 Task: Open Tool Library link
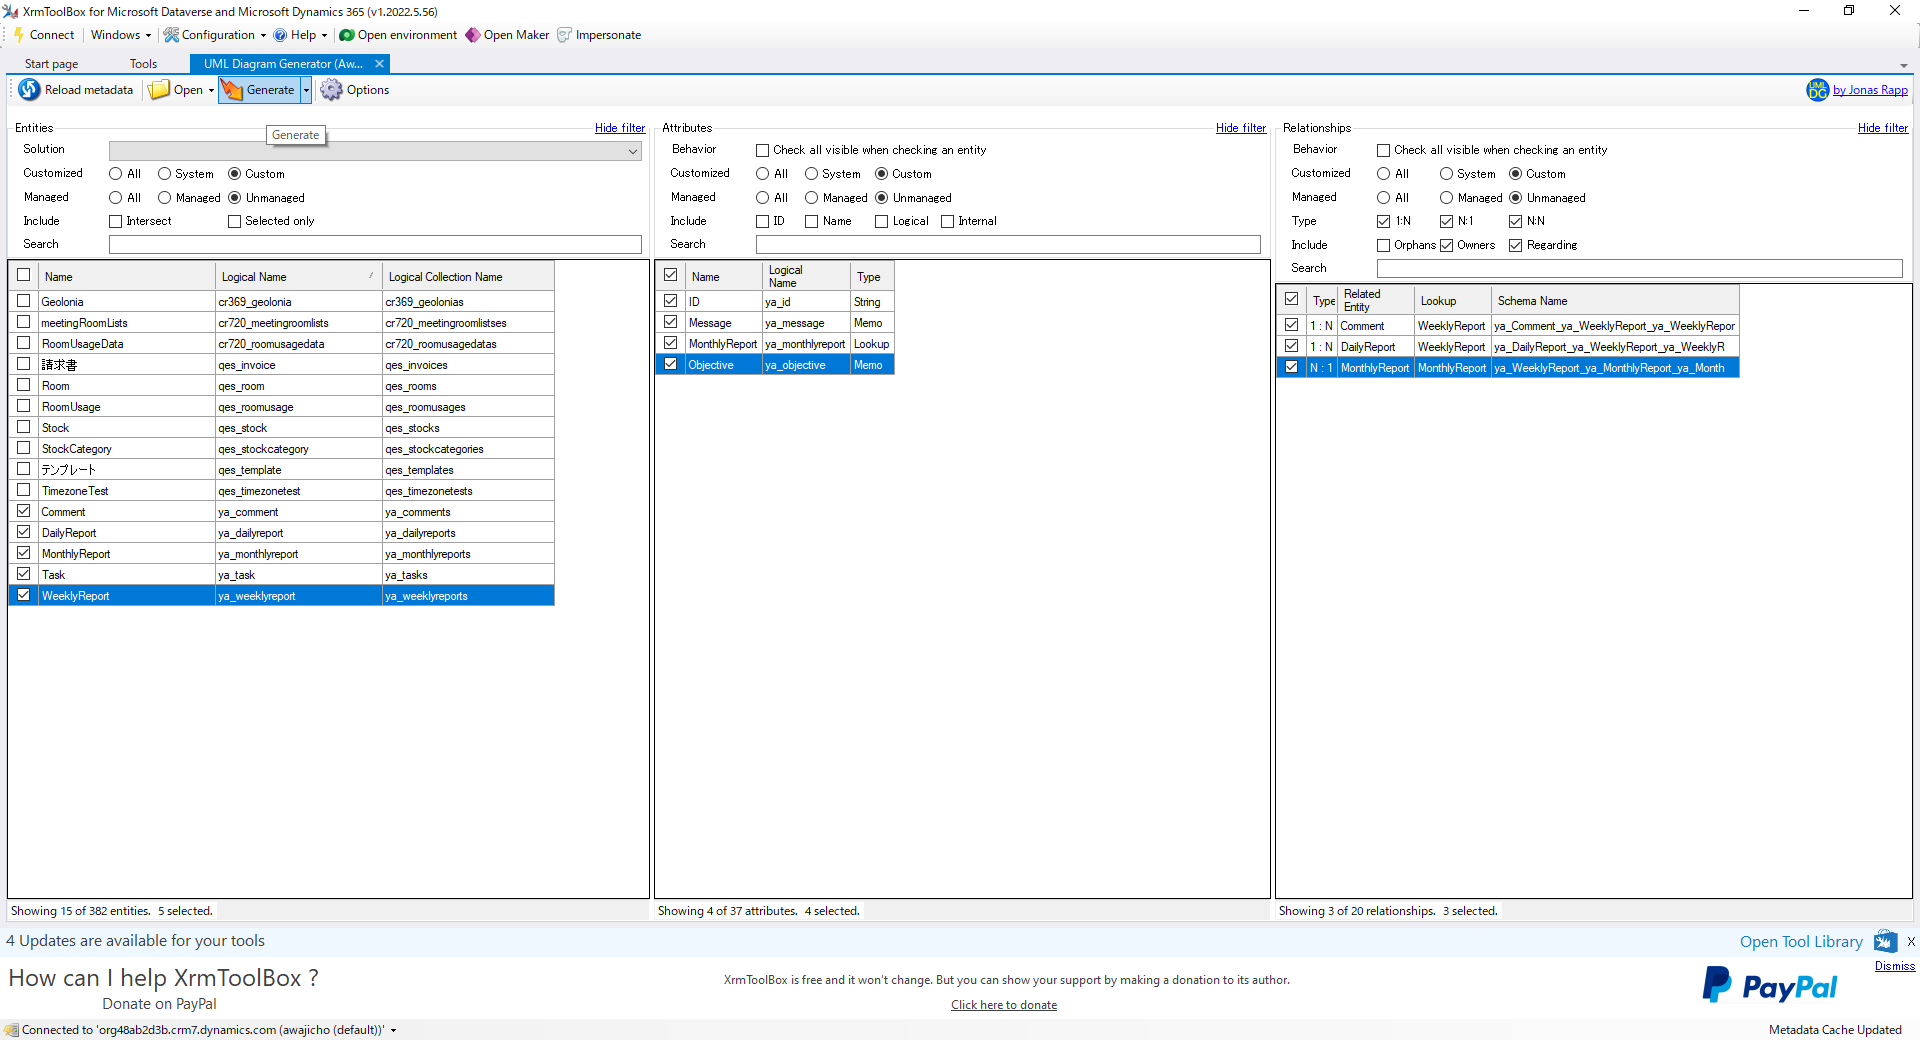coord(1801,942)
